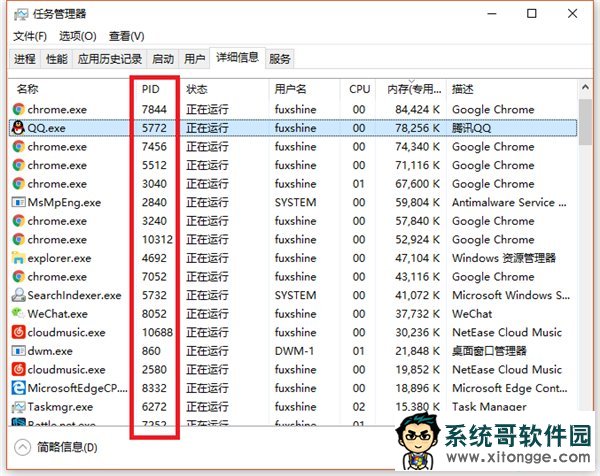Click the Chrome icon for PID 3240
The width and height of the screenshot is (600, 476).
pyautogui.click(x=18, y=221)
